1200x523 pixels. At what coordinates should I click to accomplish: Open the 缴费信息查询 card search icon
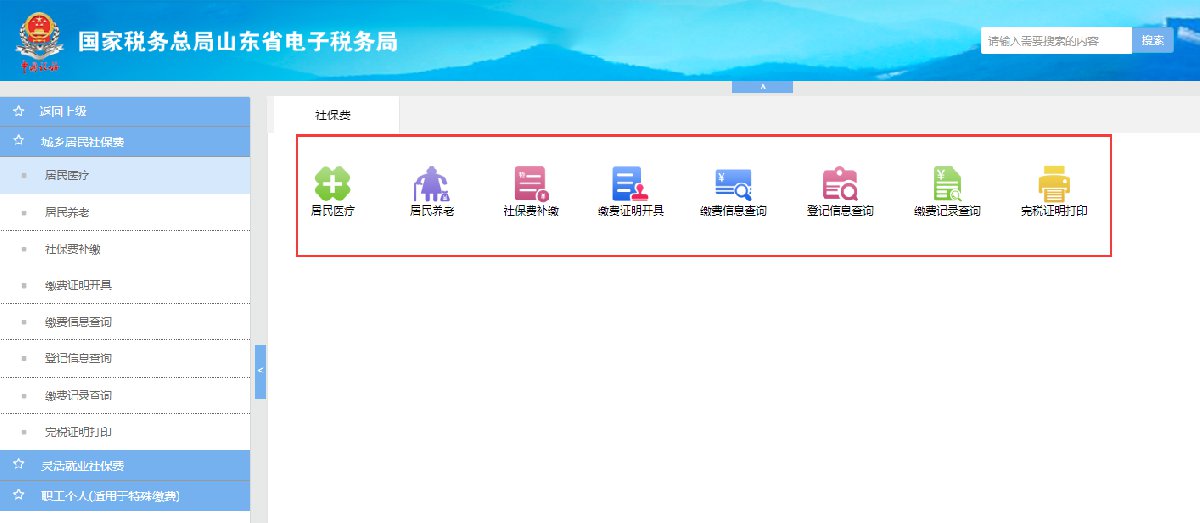point(733,184)
